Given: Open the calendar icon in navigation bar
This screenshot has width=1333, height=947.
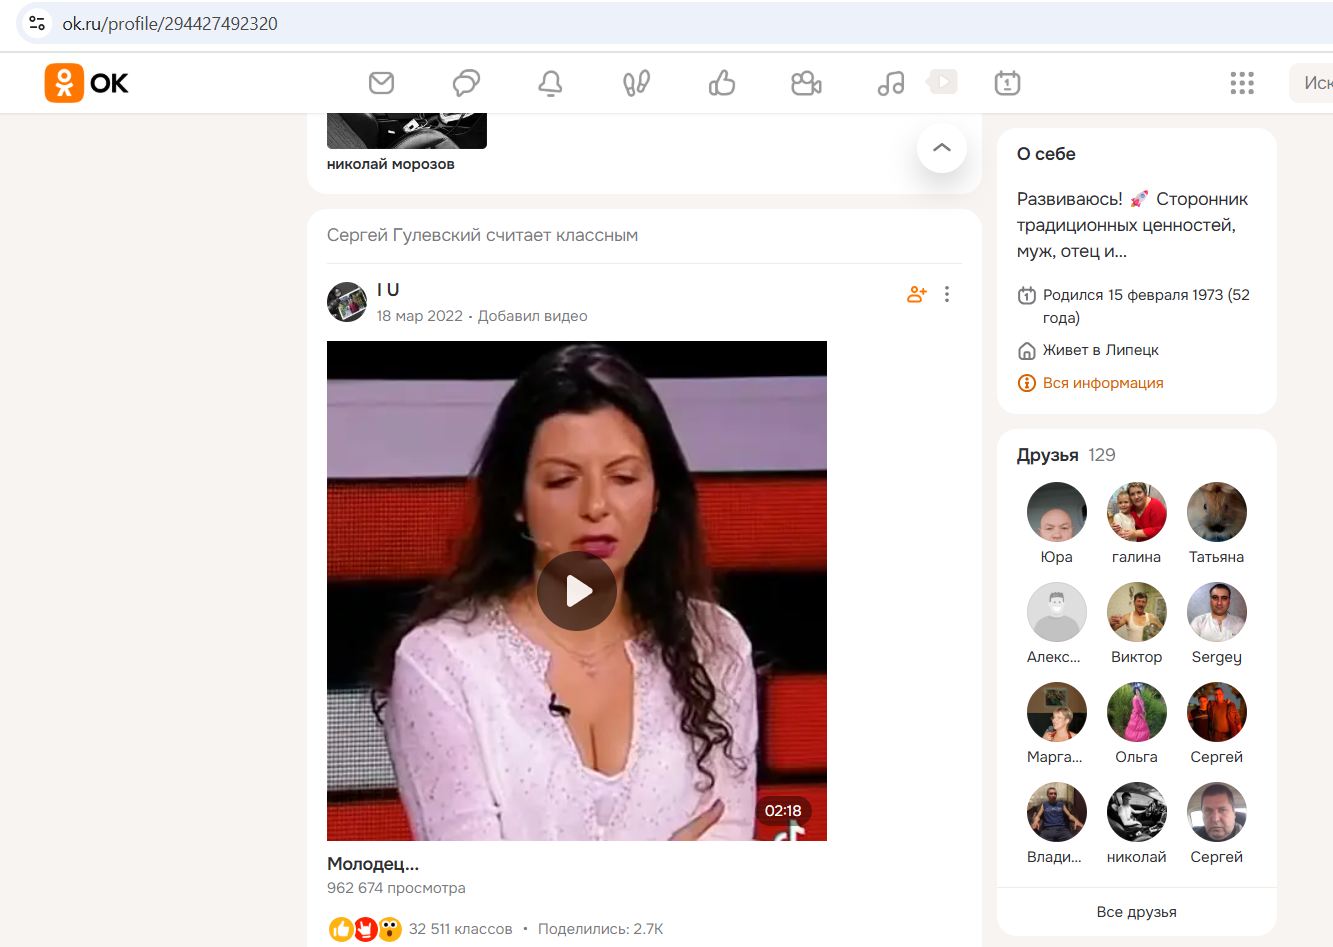Looking at the screenshot, I should coord(1007,83).
